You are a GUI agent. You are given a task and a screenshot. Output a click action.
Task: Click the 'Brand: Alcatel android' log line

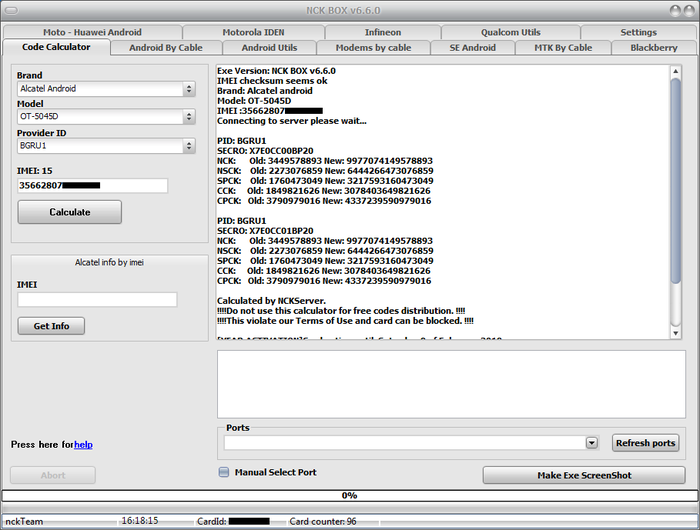pyautogui.click(x=265, y=91)
